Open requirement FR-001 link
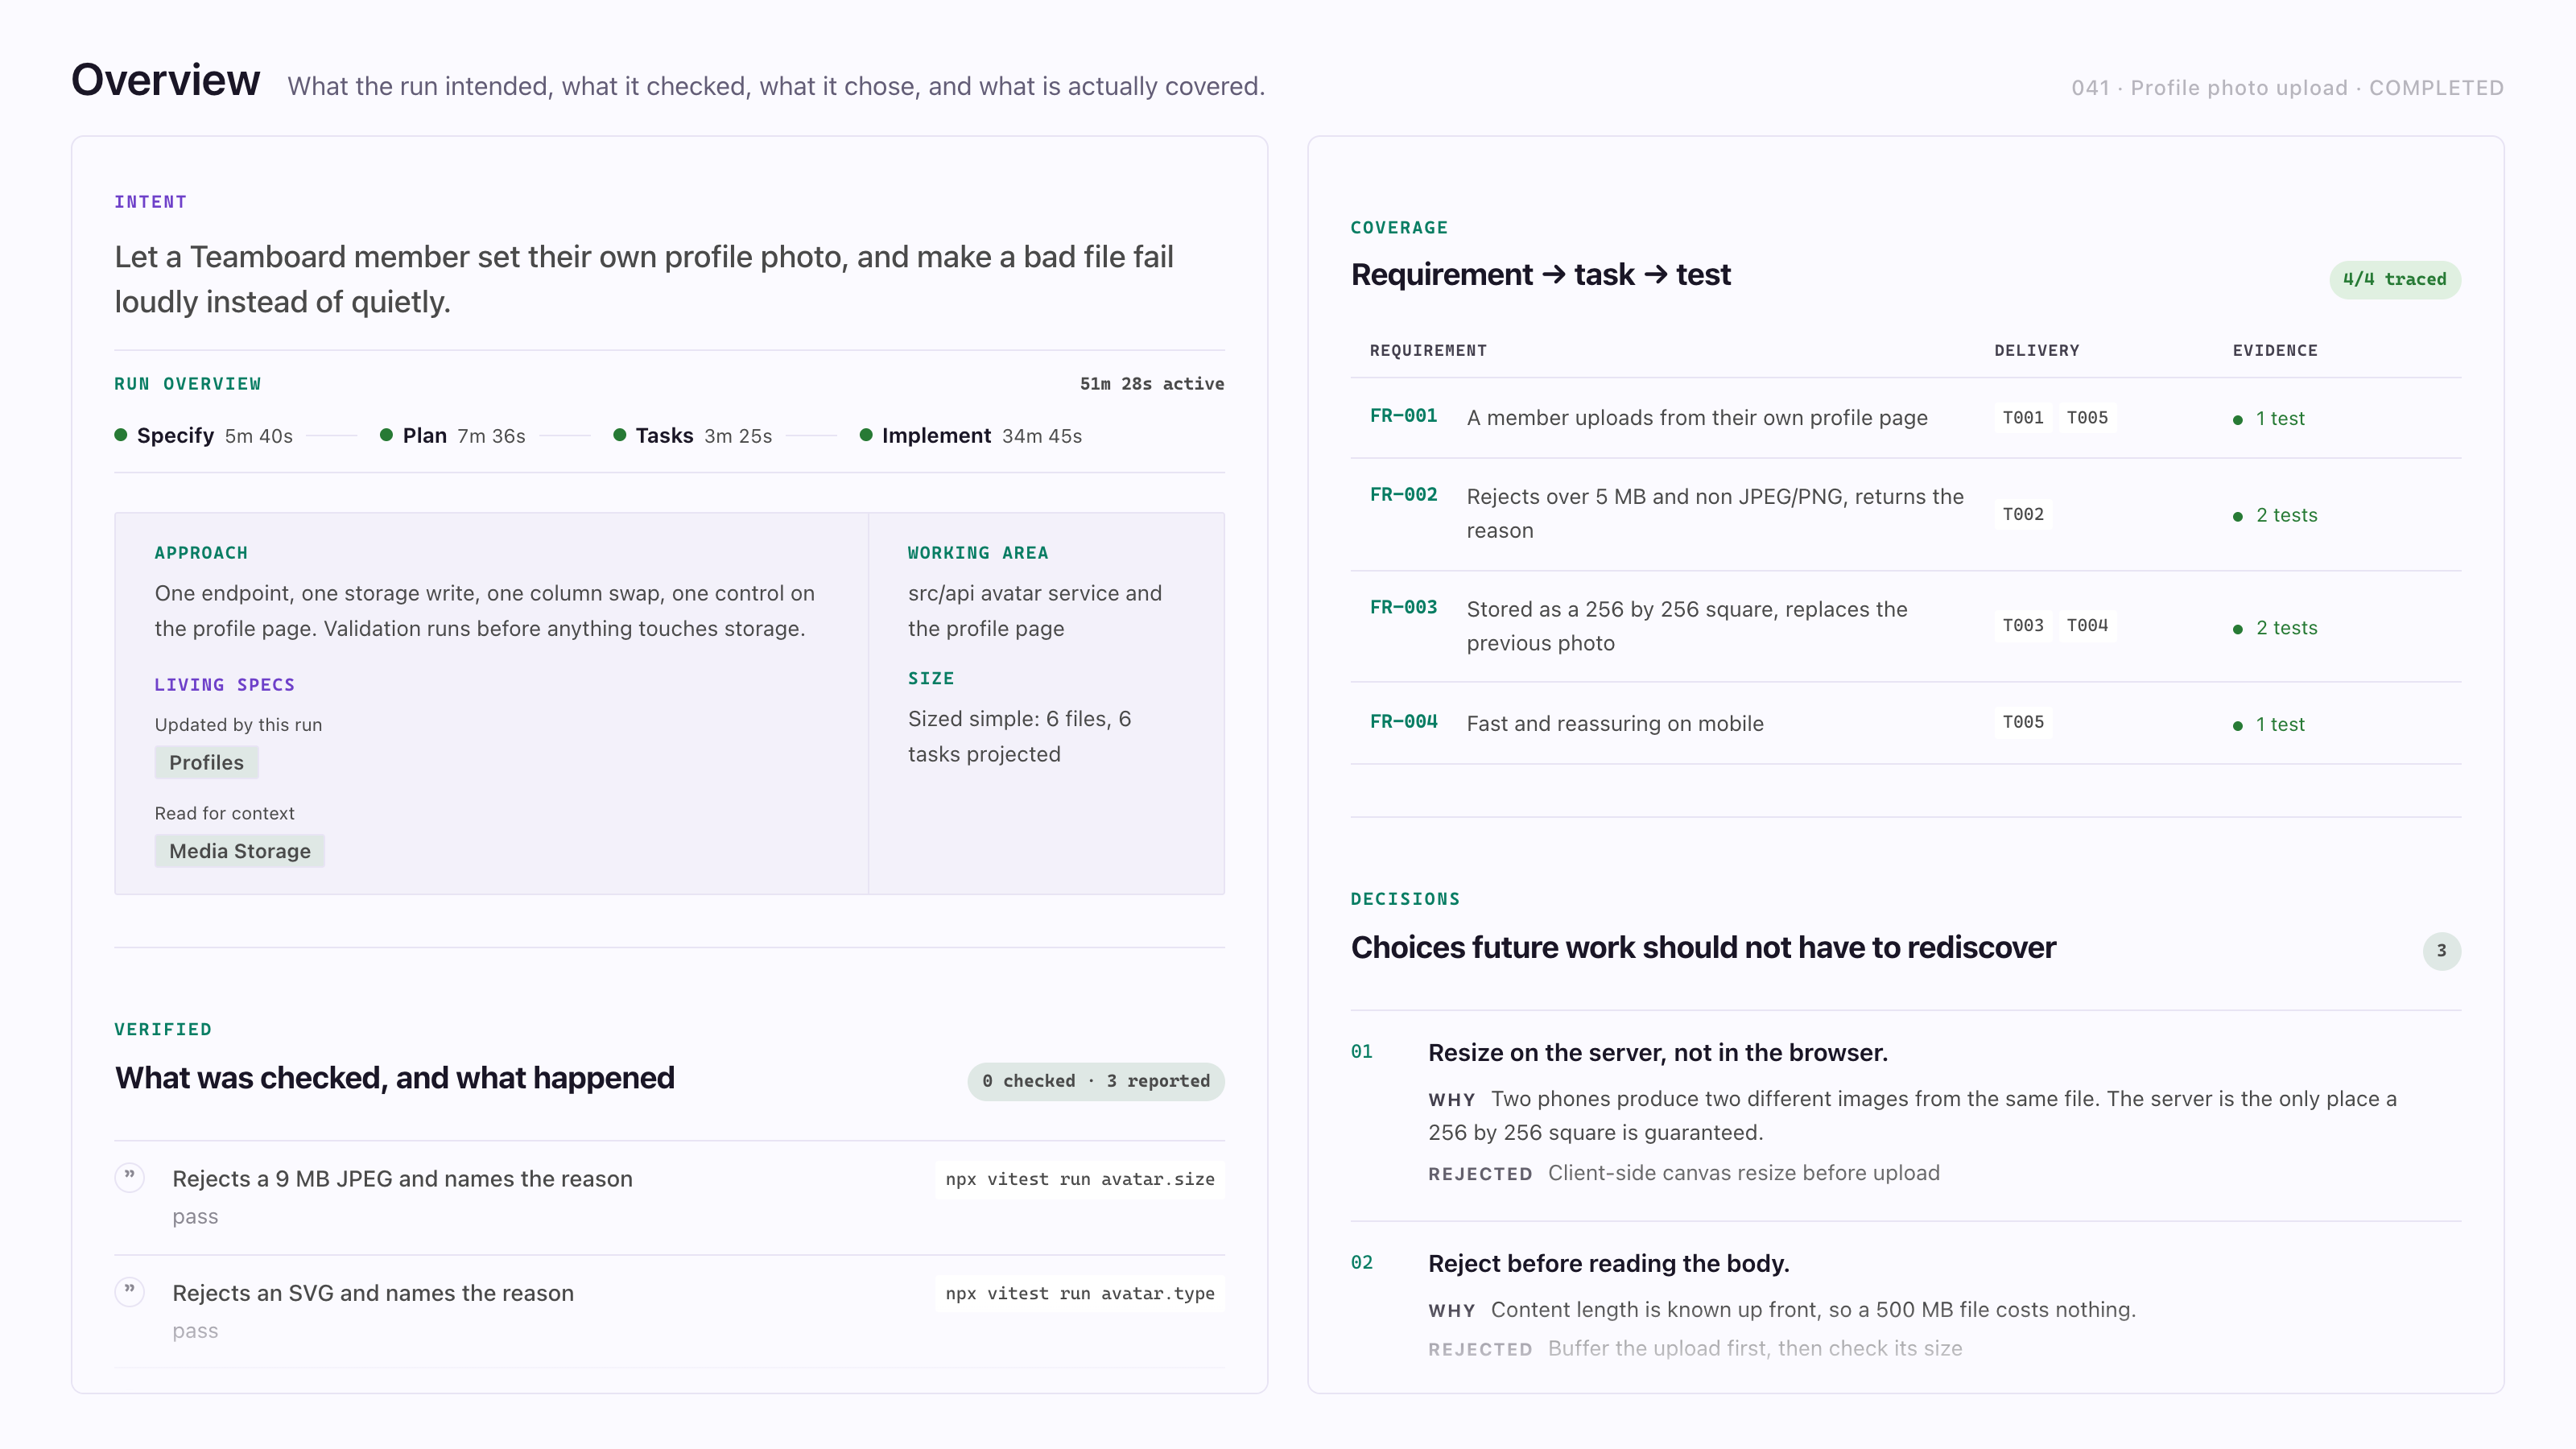The width and height of the screenshot is (2576, 1449). (1403, 416)
